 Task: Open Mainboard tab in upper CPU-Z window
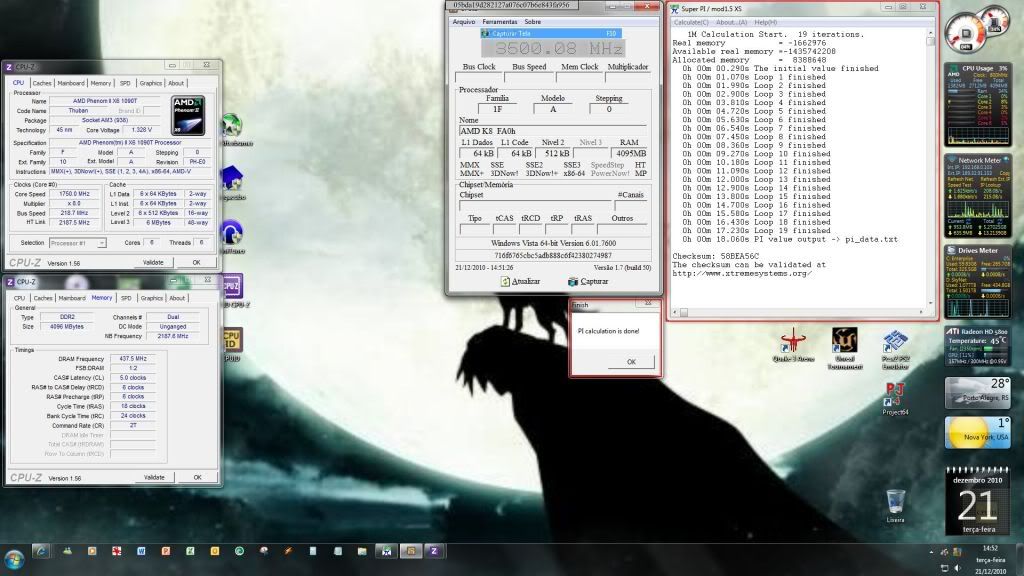coord(71,83)
